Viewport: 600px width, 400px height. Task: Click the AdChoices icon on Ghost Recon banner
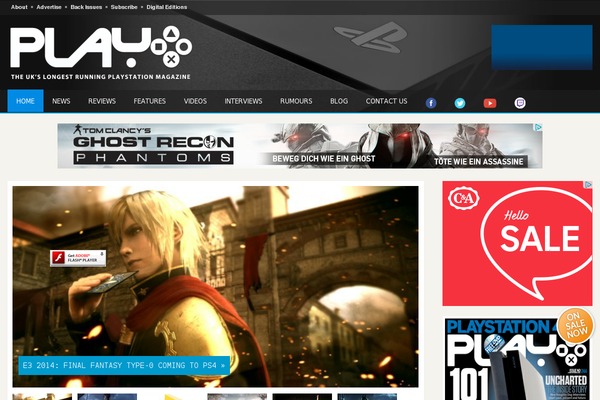[x=538, y=127]
